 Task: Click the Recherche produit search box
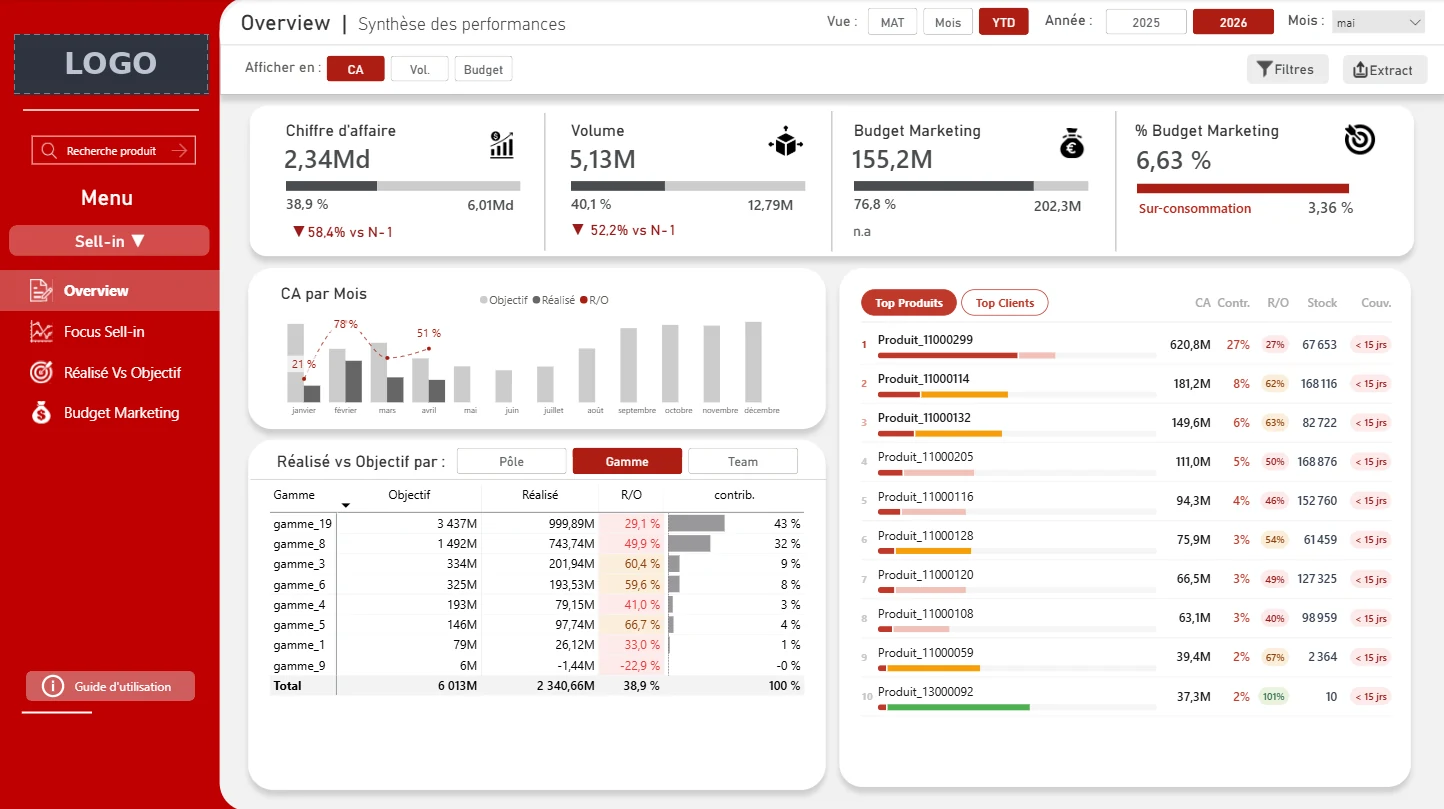[113, 151]
